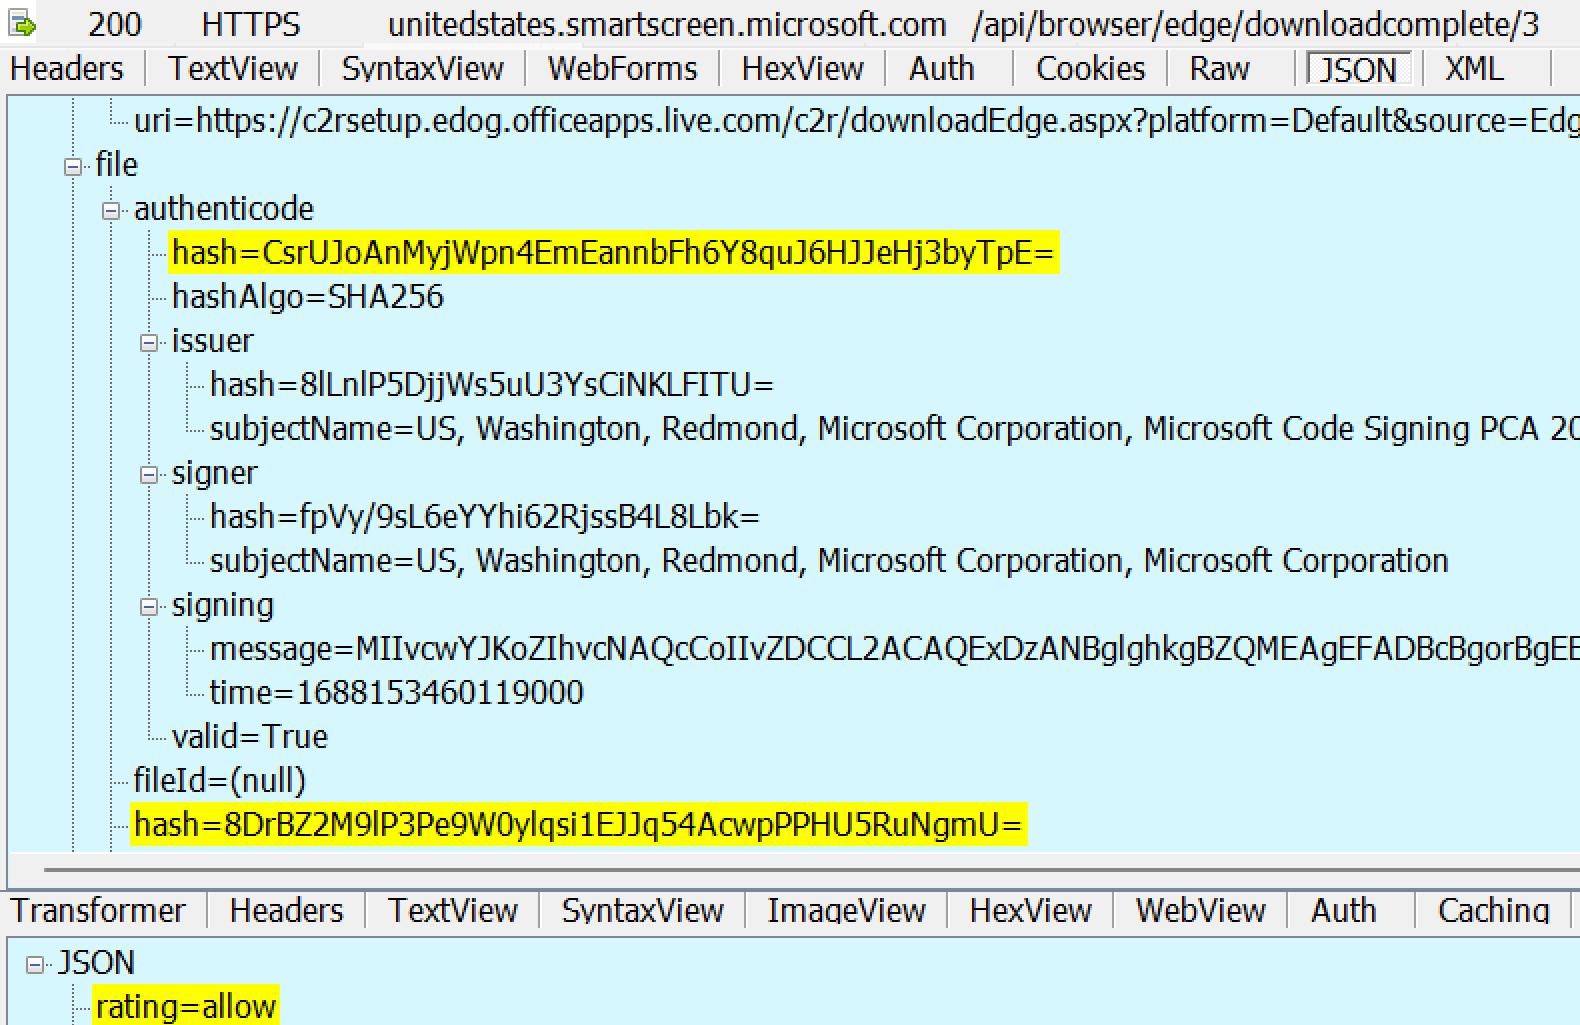1580x1025 pixels.
Task: Switch to the response ImageView tab
Action: (846, 911)
